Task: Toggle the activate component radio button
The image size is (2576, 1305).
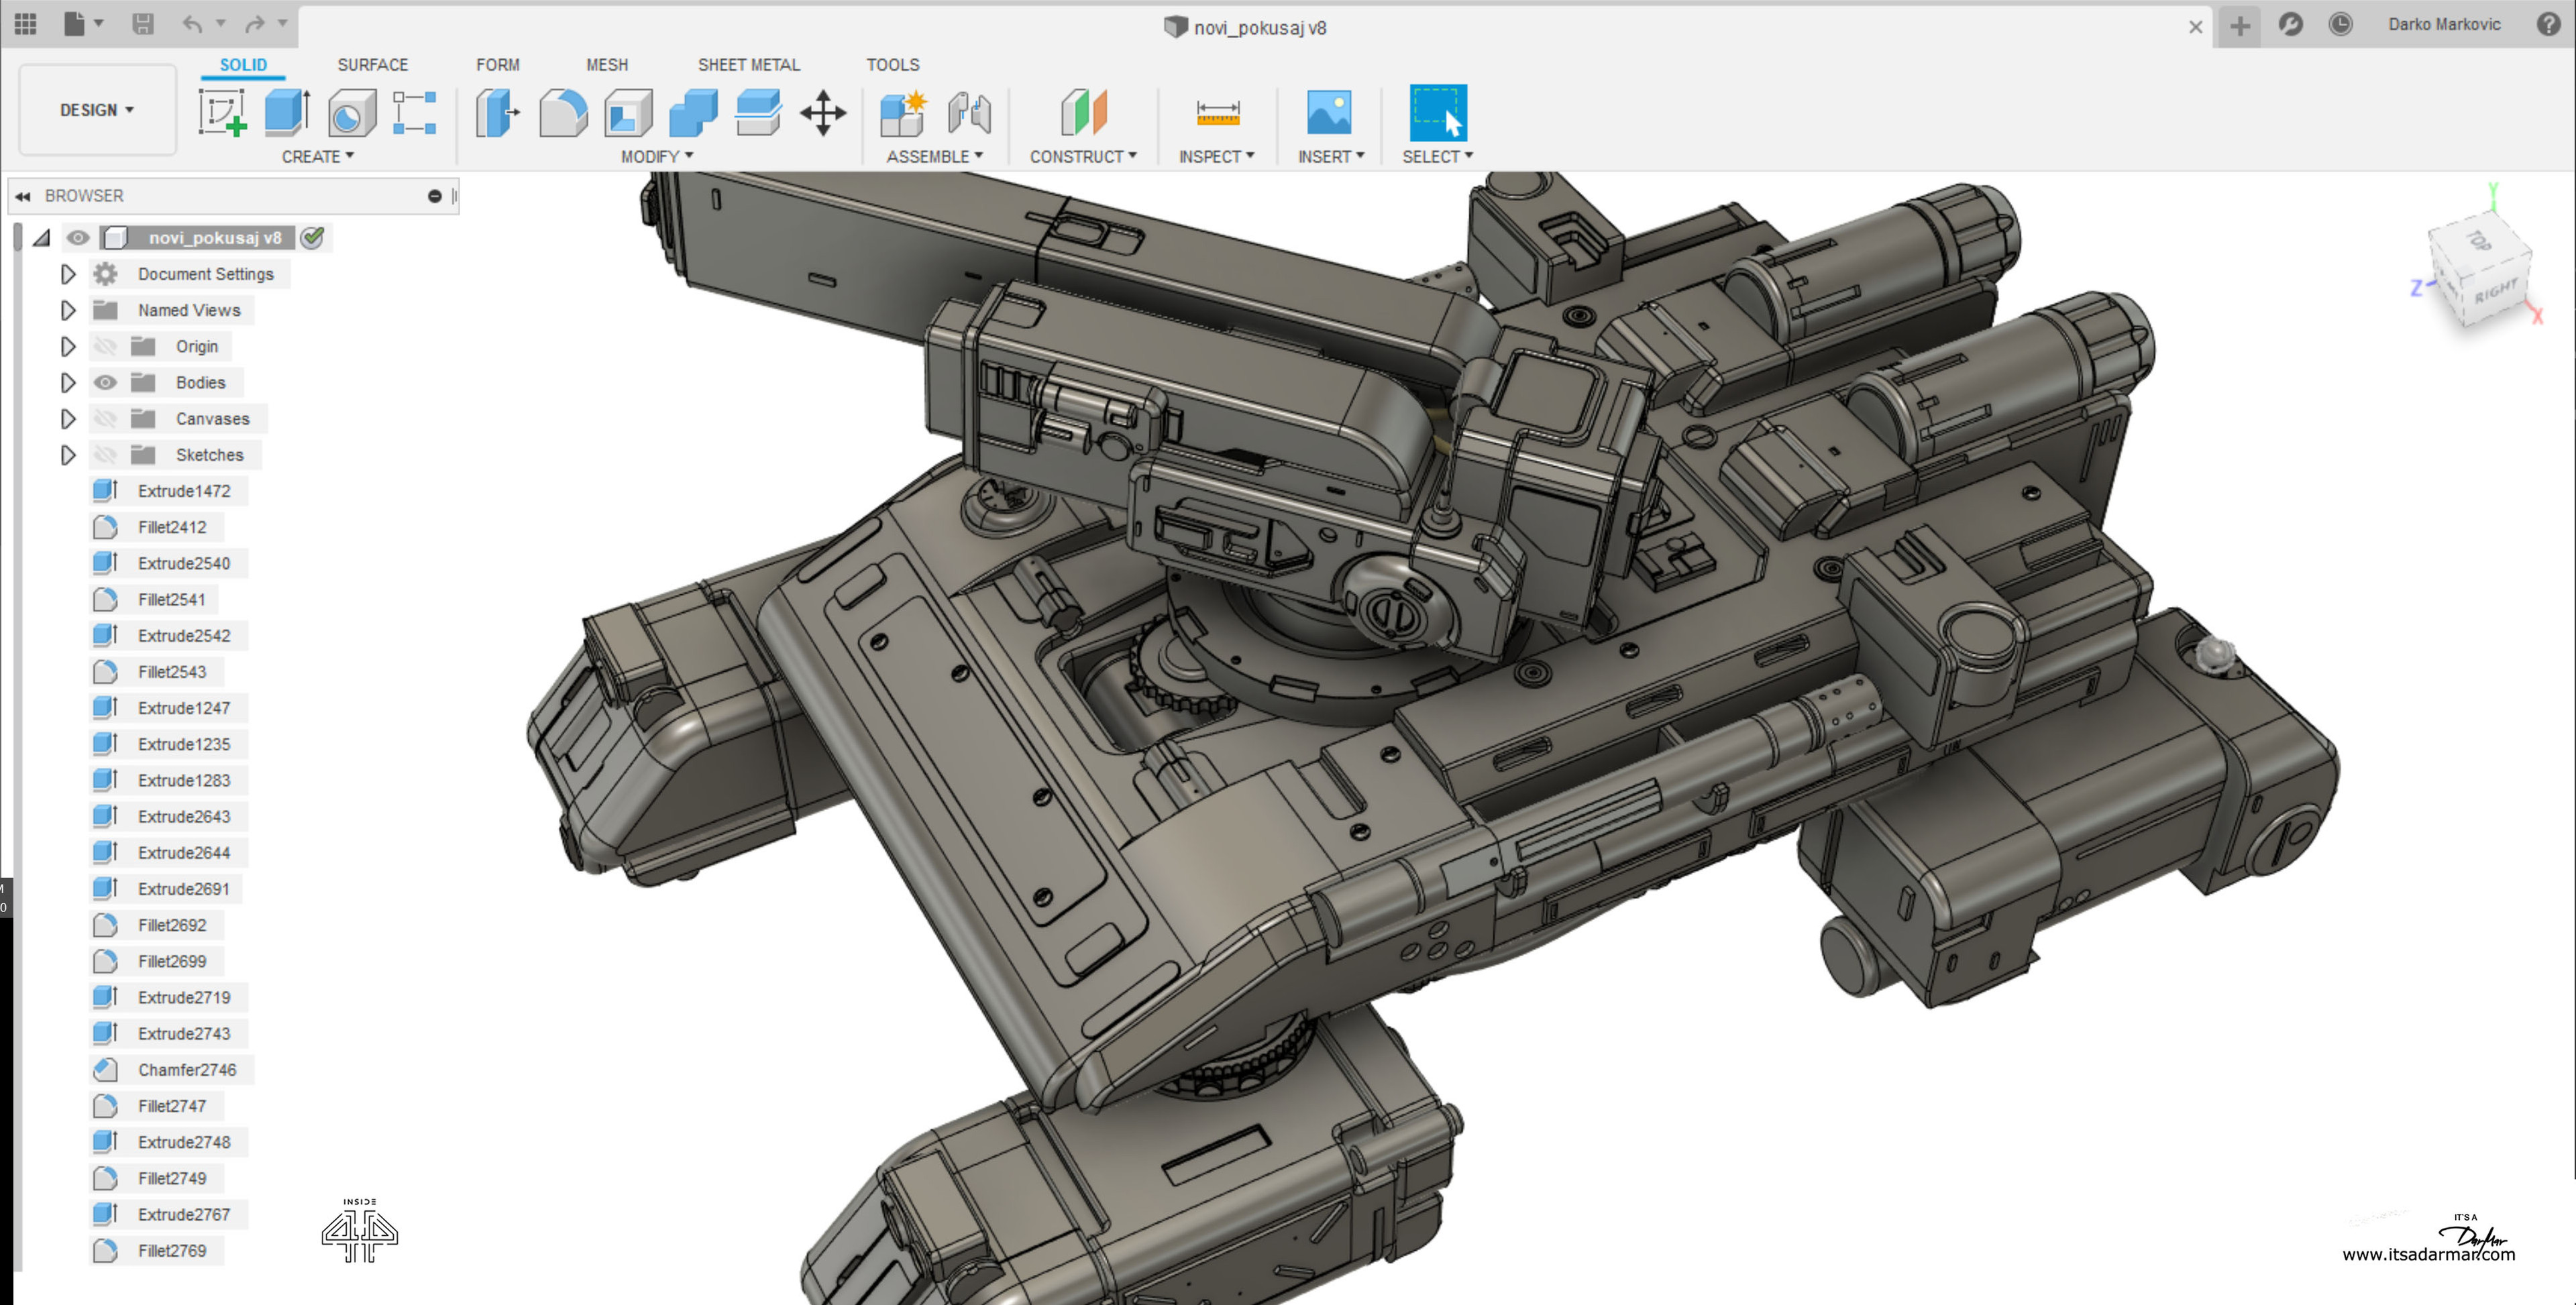Action: click(x=313, y=237)
